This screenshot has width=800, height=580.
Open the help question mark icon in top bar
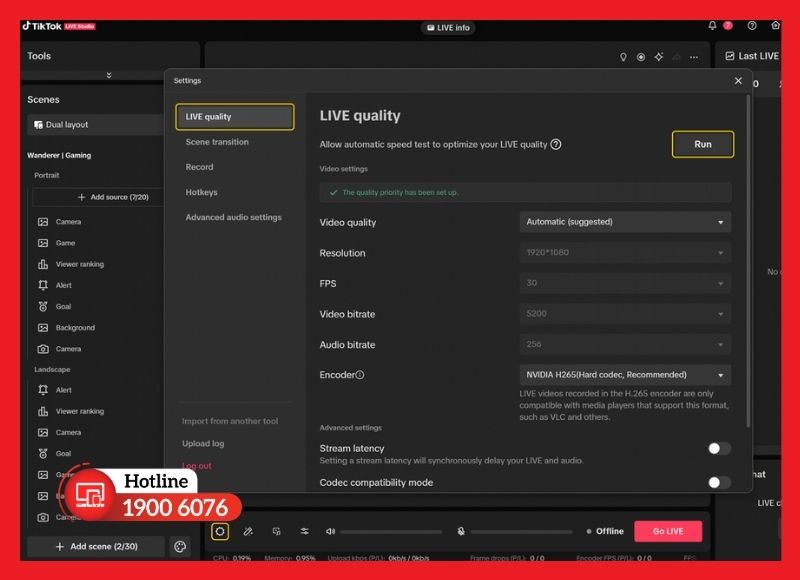[752, 26]
